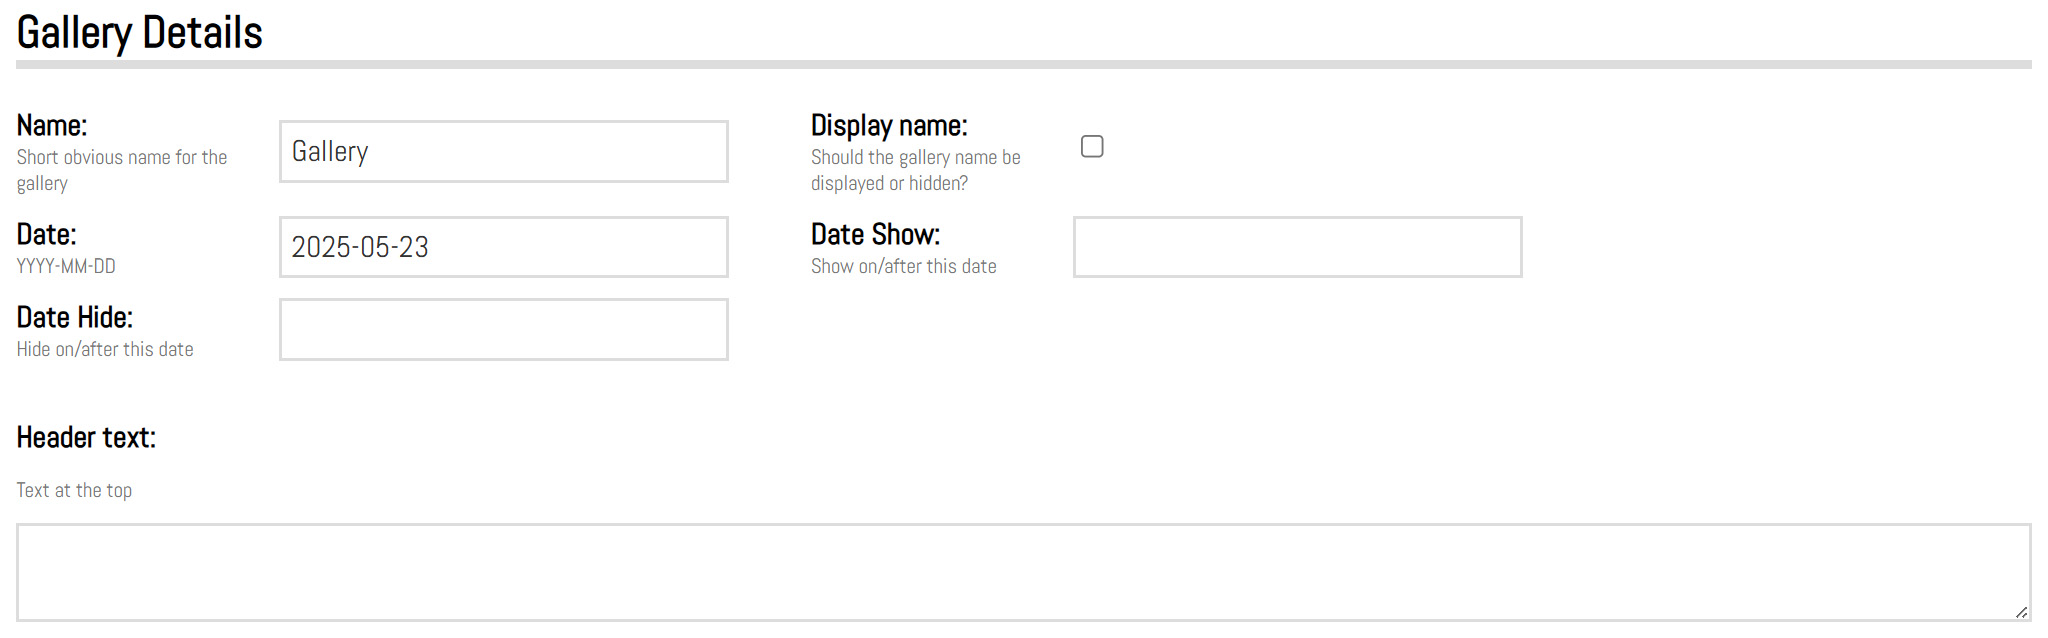Click the textarea resize handle
The width and height of the screenshot is (2048, 638).
pyautogui.click(x=2021, y=612)
